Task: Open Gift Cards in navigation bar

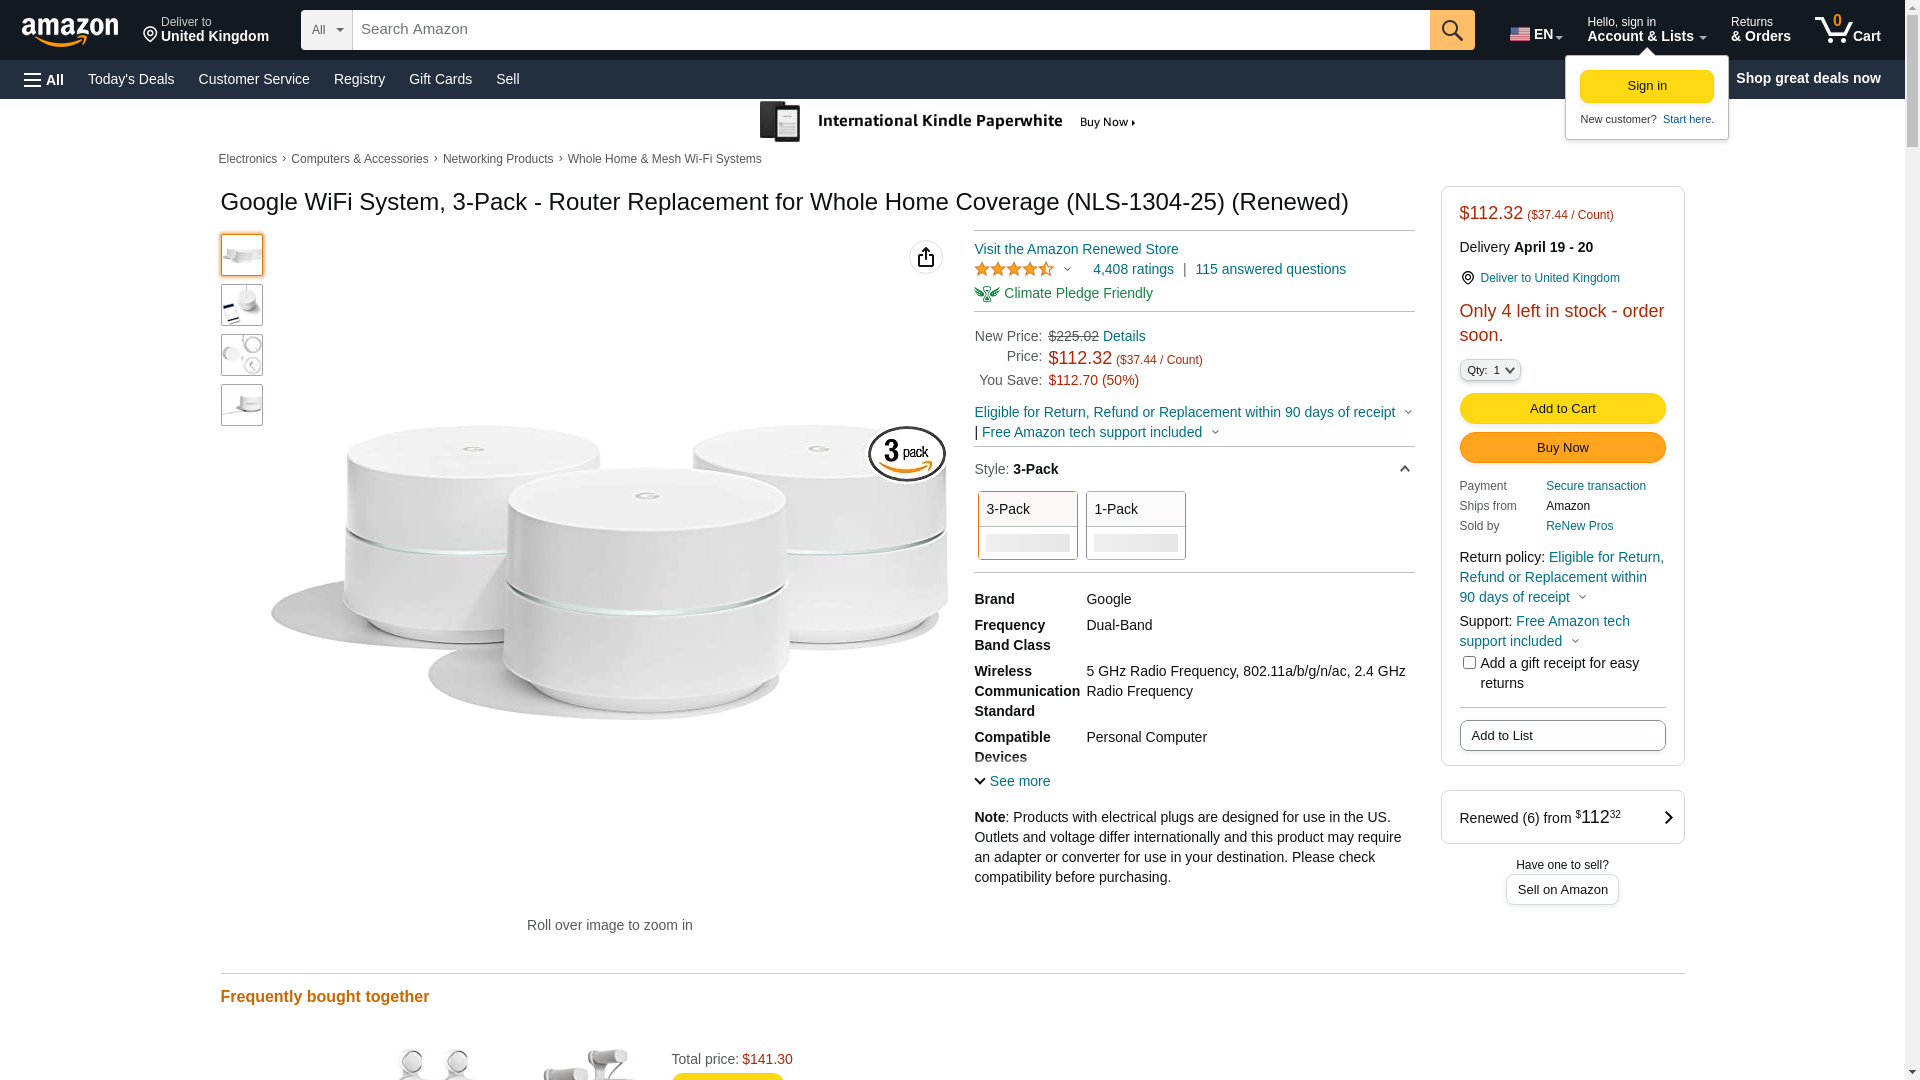Action: tap(440, 79)
